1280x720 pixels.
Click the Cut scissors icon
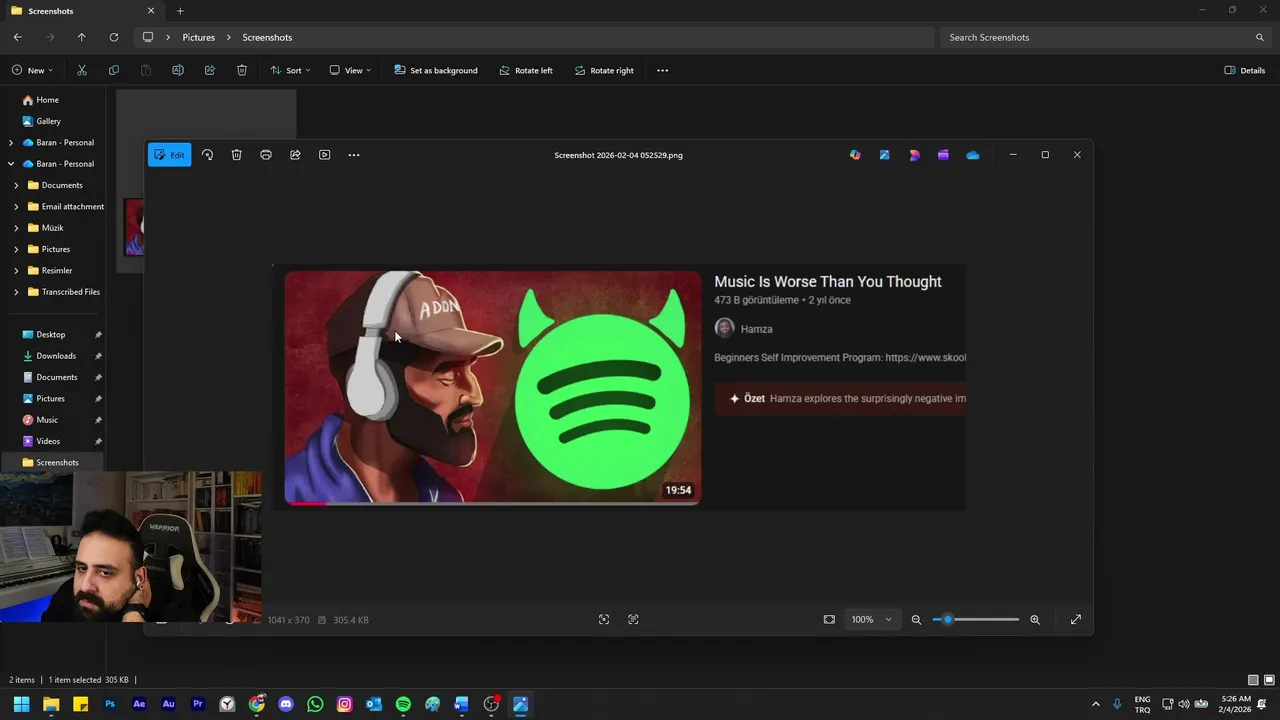(82, 71)
